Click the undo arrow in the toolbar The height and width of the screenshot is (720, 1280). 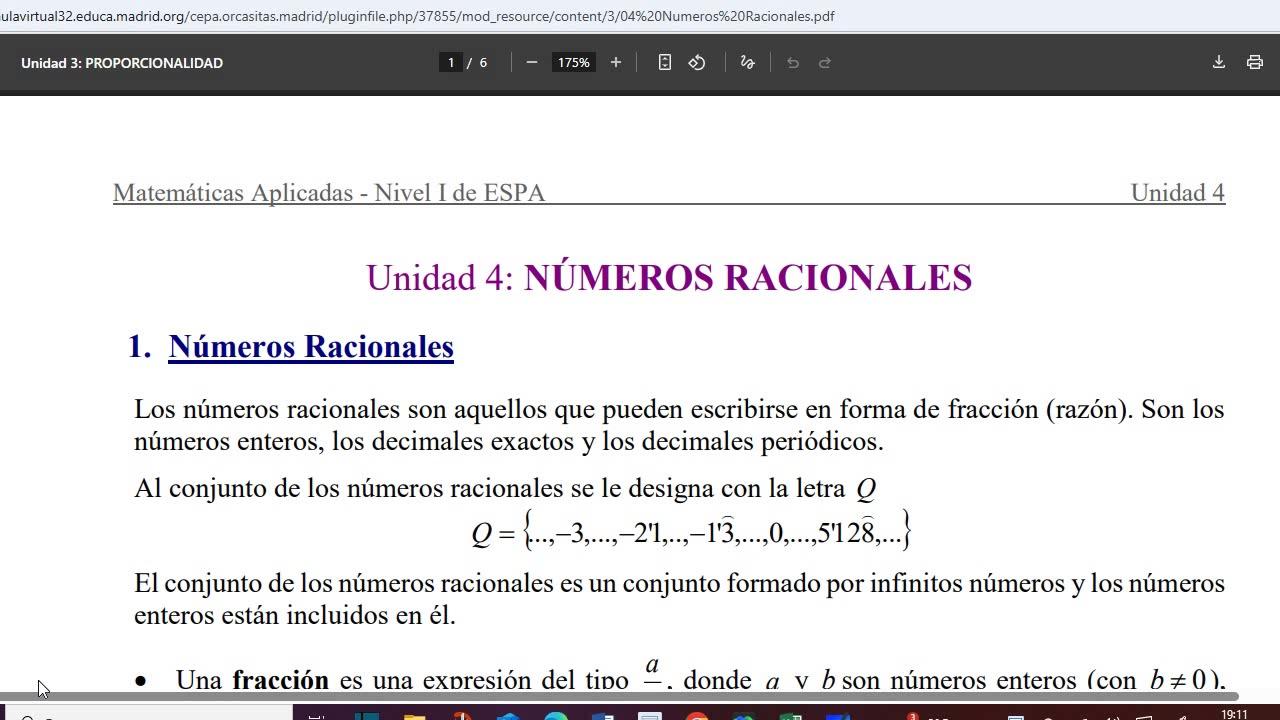793,62
